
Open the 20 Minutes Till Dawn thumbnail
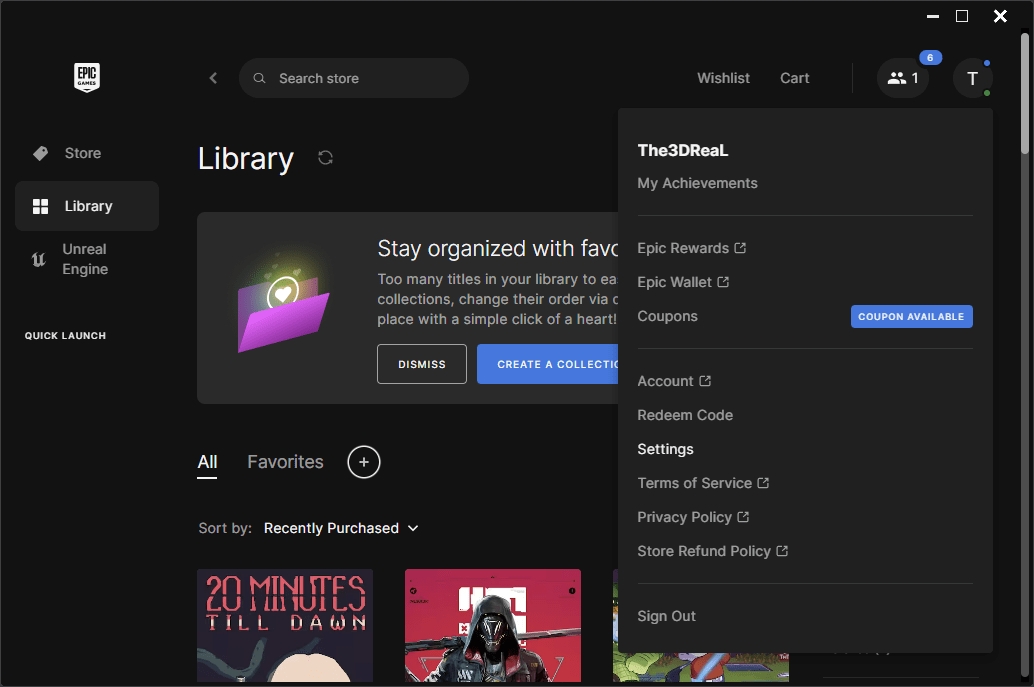pyautogui.click(x=285, y=625)
